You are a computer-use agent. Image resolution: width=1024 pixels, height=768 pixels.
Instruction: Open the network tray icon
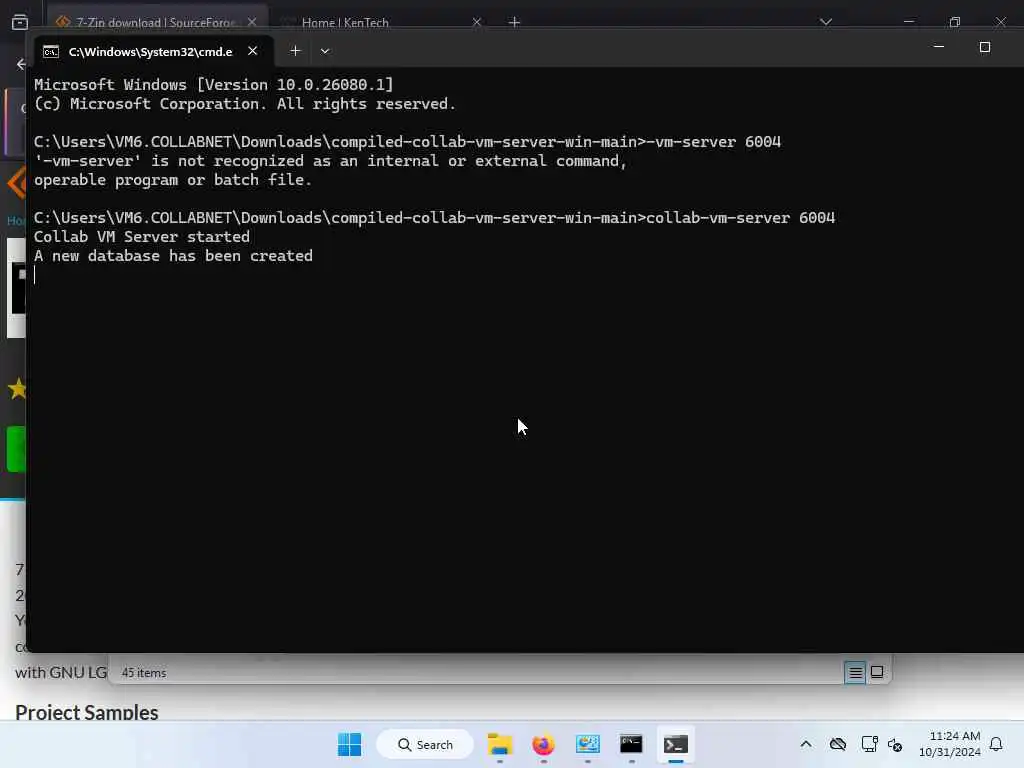(869, 744)
